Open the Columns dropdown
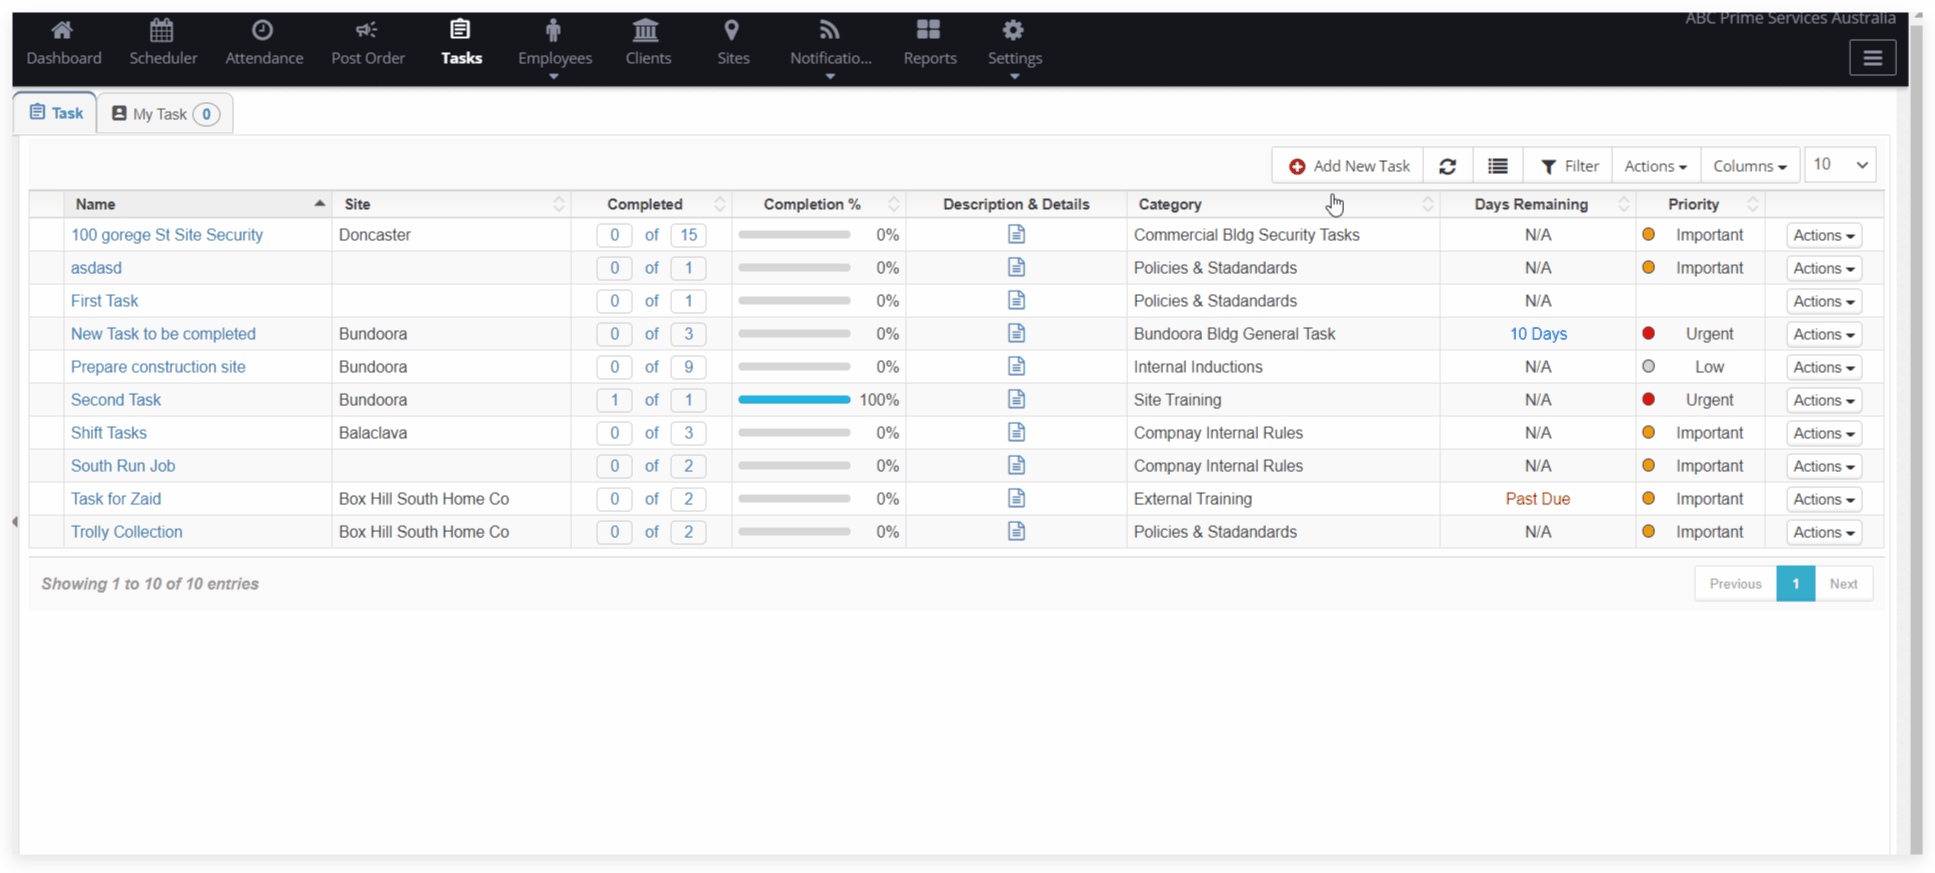 click(1750, 166)
